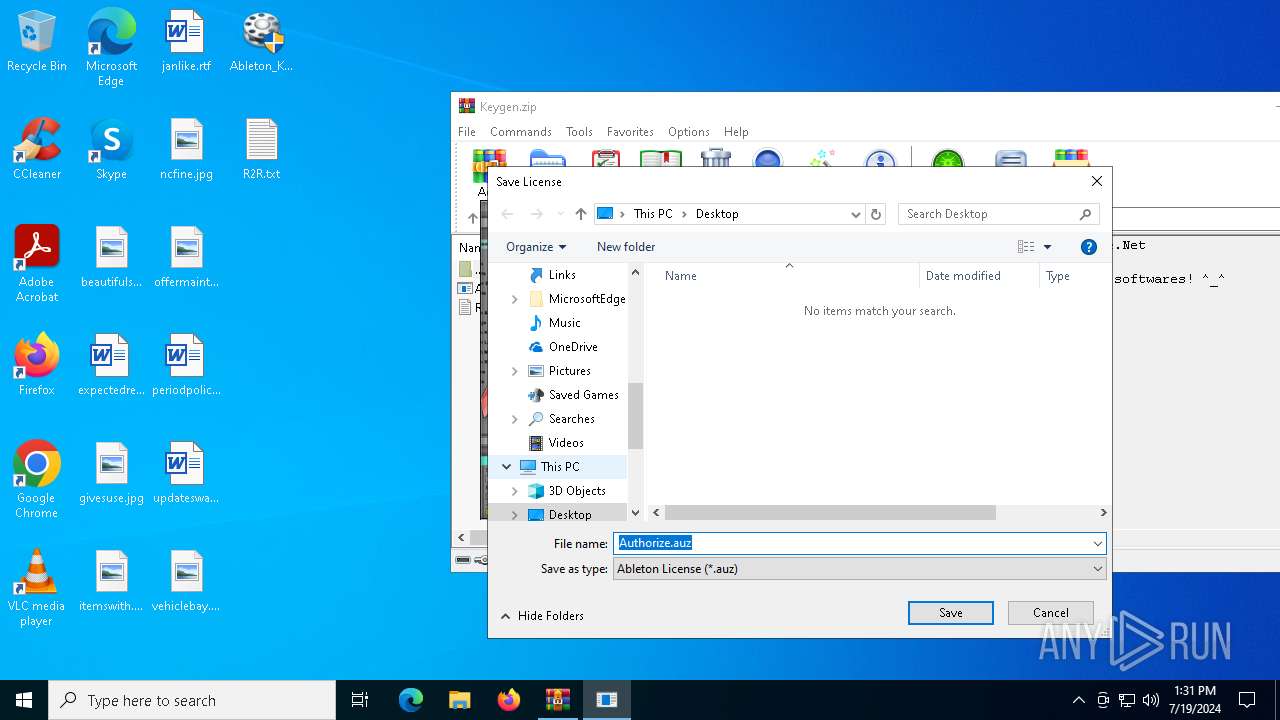Click the Extract To folder icon in WinRAR
The height and width of the screenshot is (720, 1280).
point(548,158)
